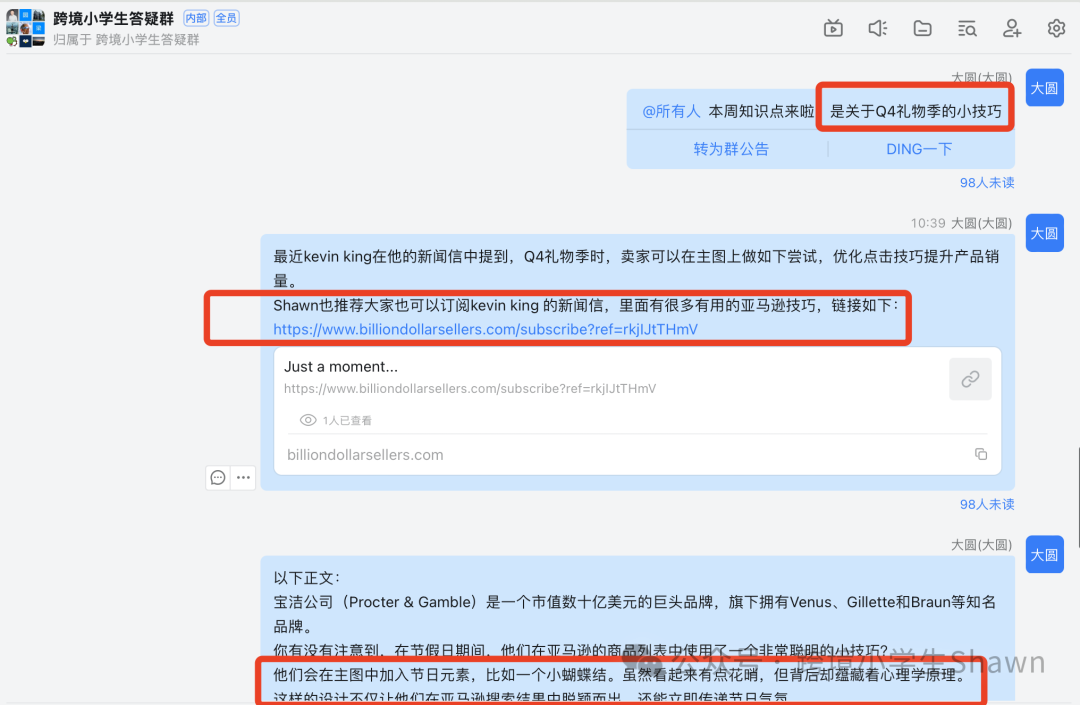Click the group avatar thumbnail top left
Screen dimensions: 1080x705
pos(25,27)
